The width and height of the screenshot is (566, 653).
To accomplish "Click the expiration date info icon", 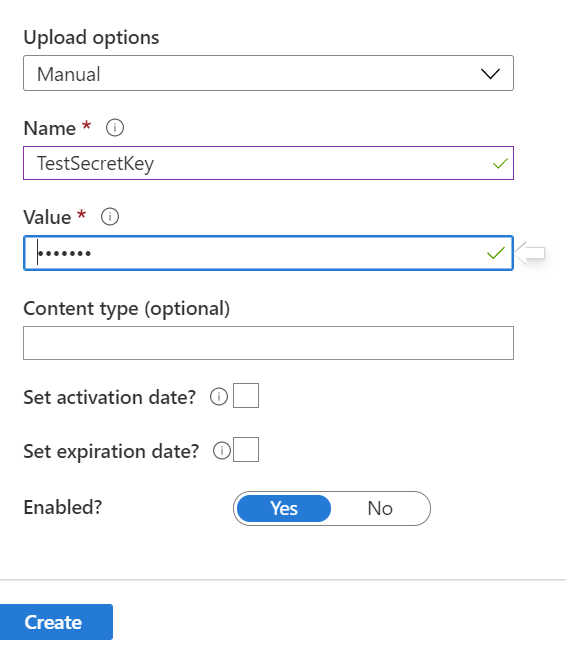I will tap(222, 451).
